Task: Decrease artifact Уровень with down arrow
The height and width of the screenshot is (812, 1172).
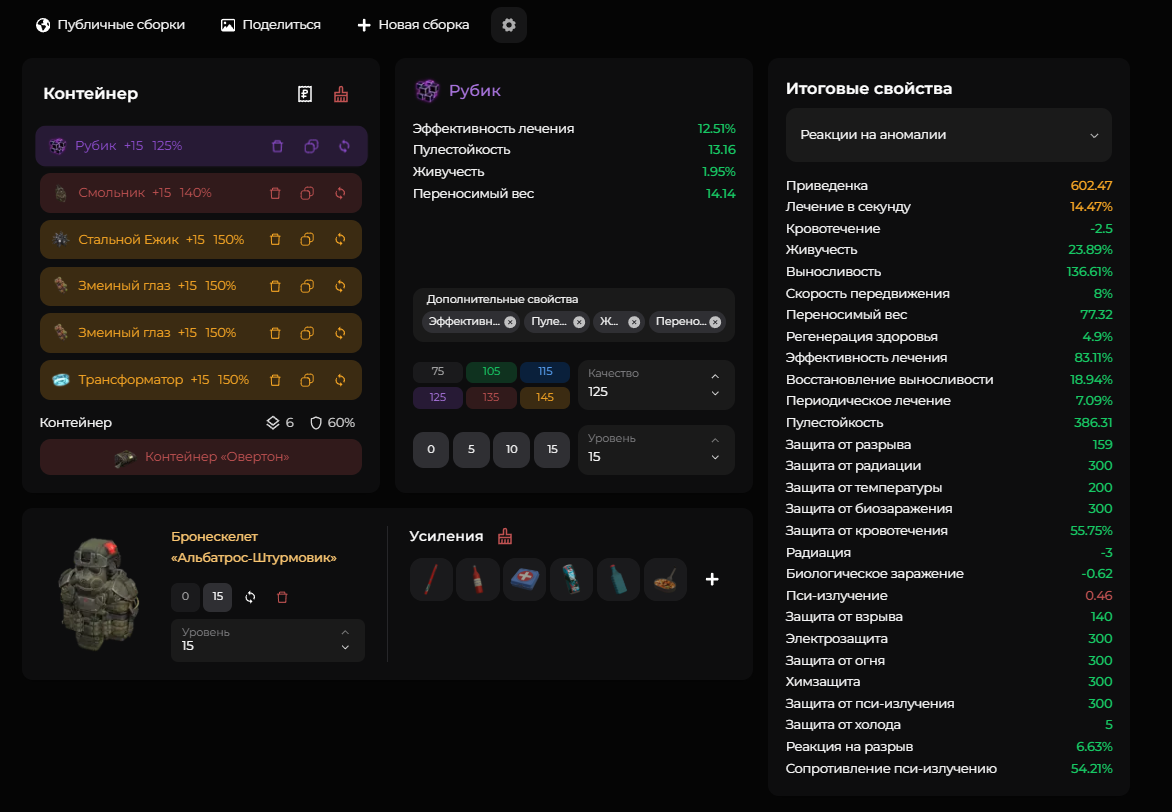Action: (x=715, y=458)
